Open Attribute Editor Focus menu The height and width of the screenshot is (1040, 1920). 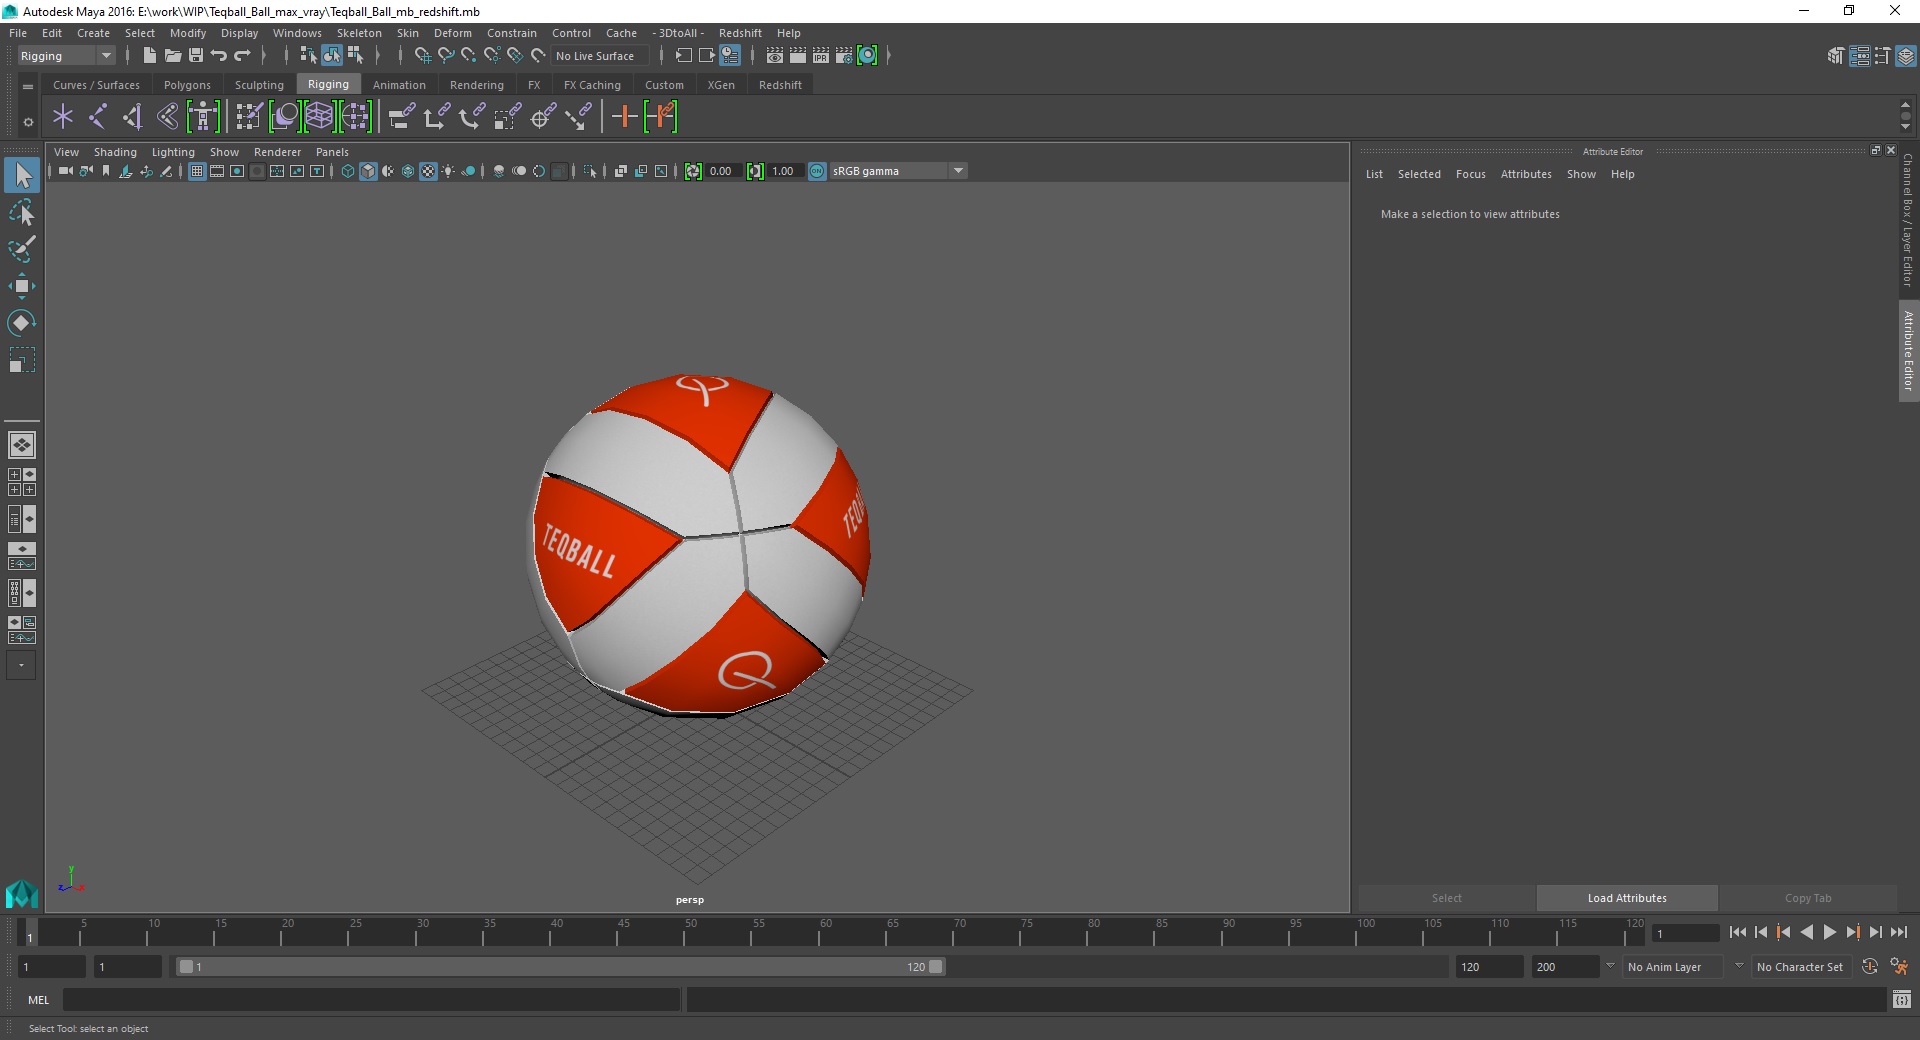click(x=1470, y=174)
